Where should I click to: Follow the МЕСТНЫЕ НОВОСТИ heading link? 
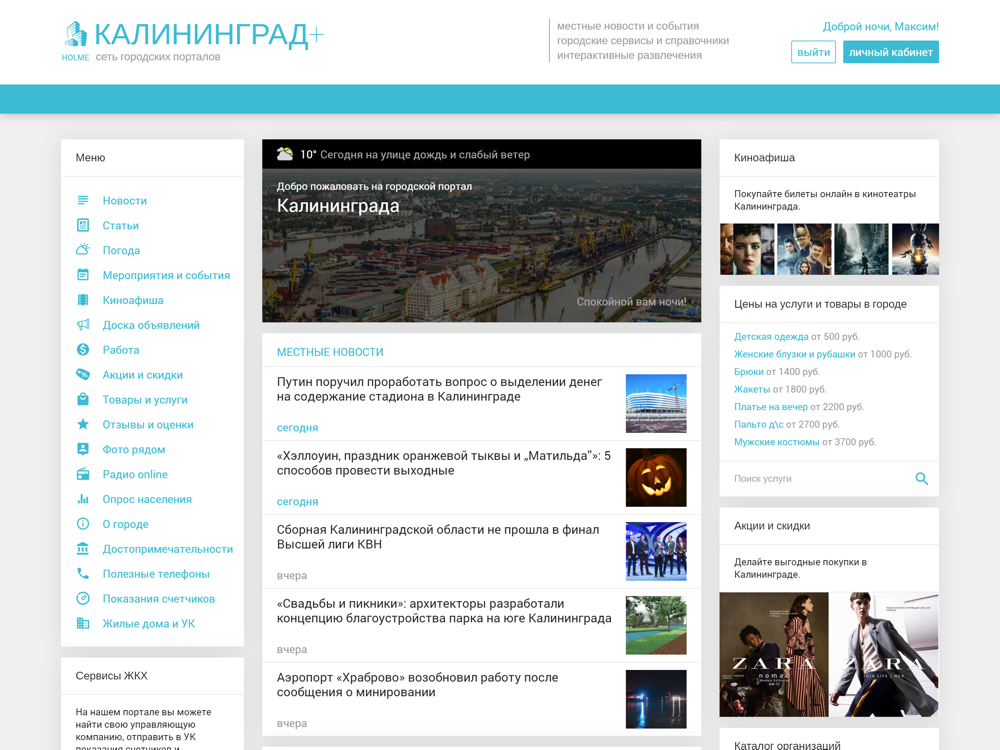(330, 352)
